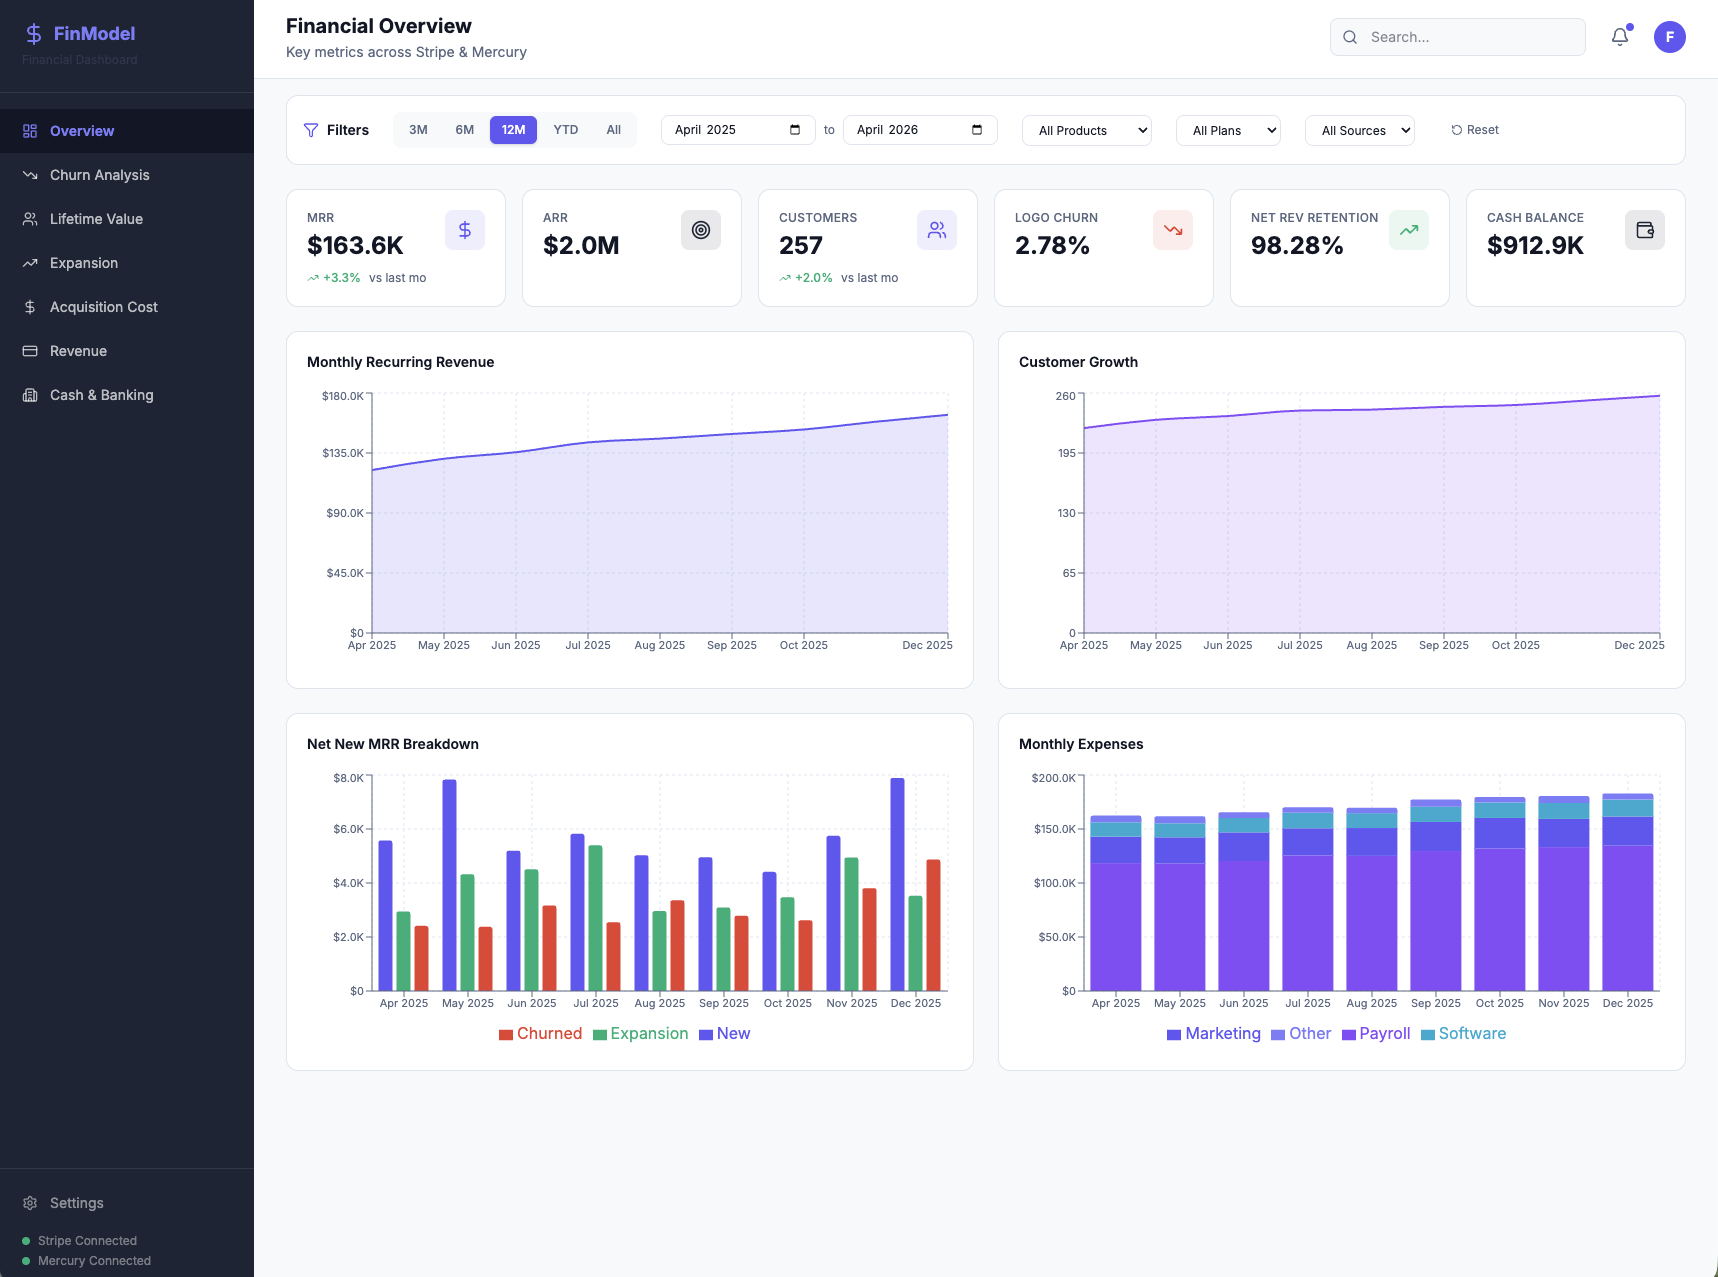The width and height of the screenshot is (1718, 1277).
Task: Click the Other legend color swatch
Action: pos(1278,1035)
